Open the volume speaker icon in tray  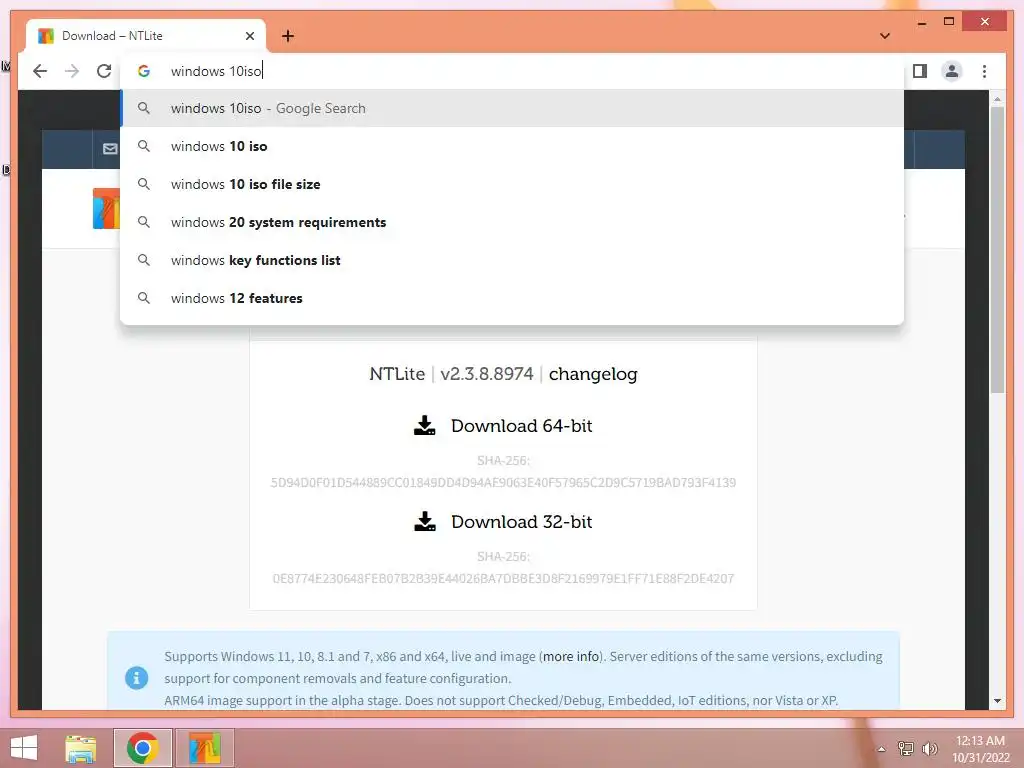(x=929, y=749)
